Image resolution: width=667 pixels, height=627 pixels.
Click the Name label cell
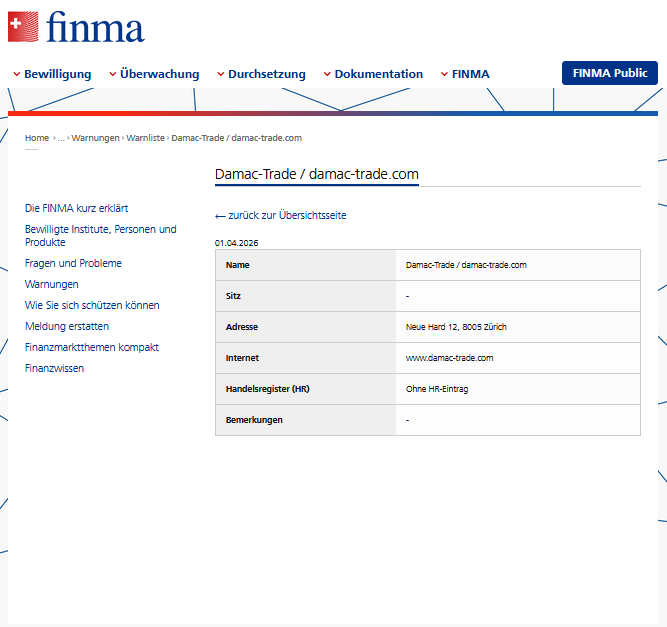[305, 265]
